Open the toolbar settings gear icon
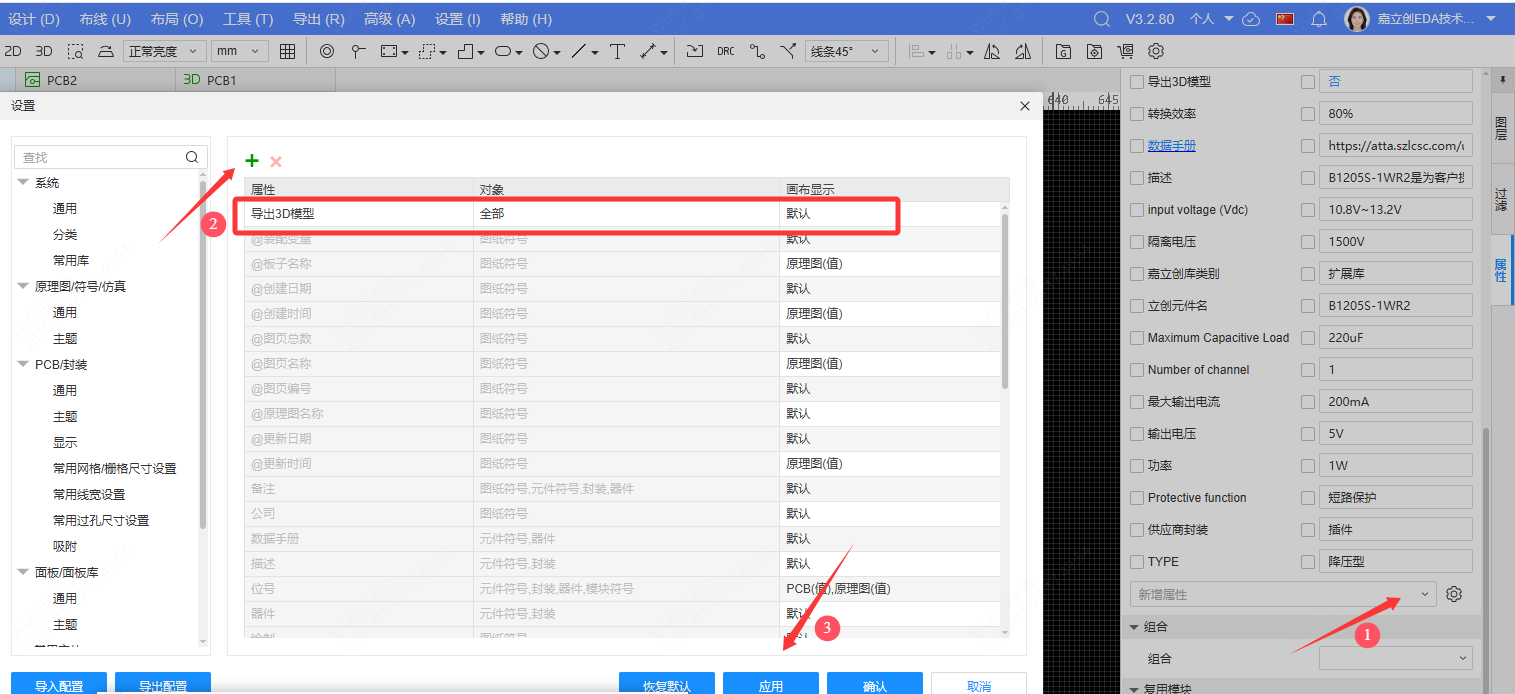The width and height of the screenshot is (1515, 694). (1155, 51)
